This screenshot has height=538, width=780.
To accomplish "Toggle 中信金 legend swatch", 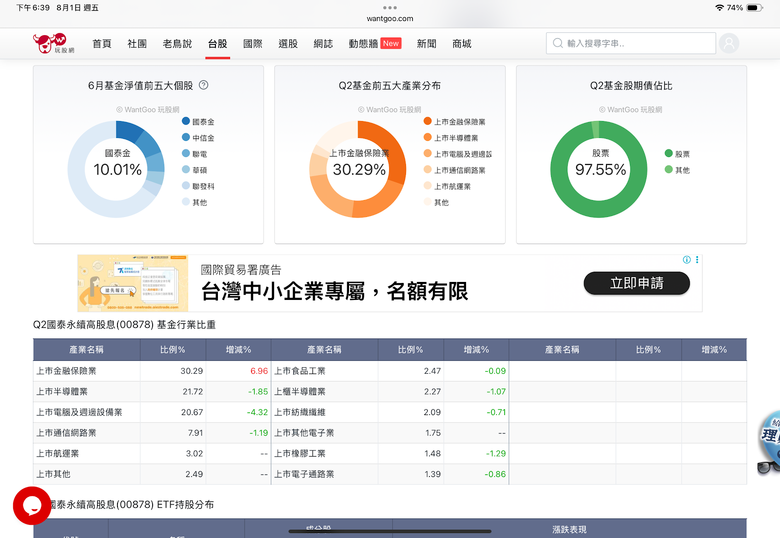I will (x=186, y=137).
